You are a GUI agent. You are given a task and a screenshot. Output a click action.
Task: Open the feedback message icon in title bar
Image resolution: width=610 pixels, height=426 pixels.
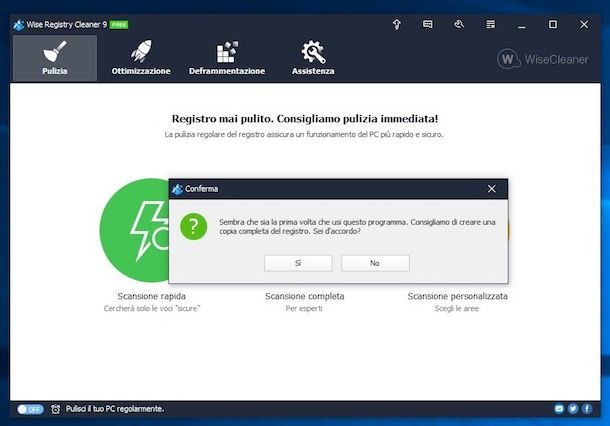(x=428, y=25)
